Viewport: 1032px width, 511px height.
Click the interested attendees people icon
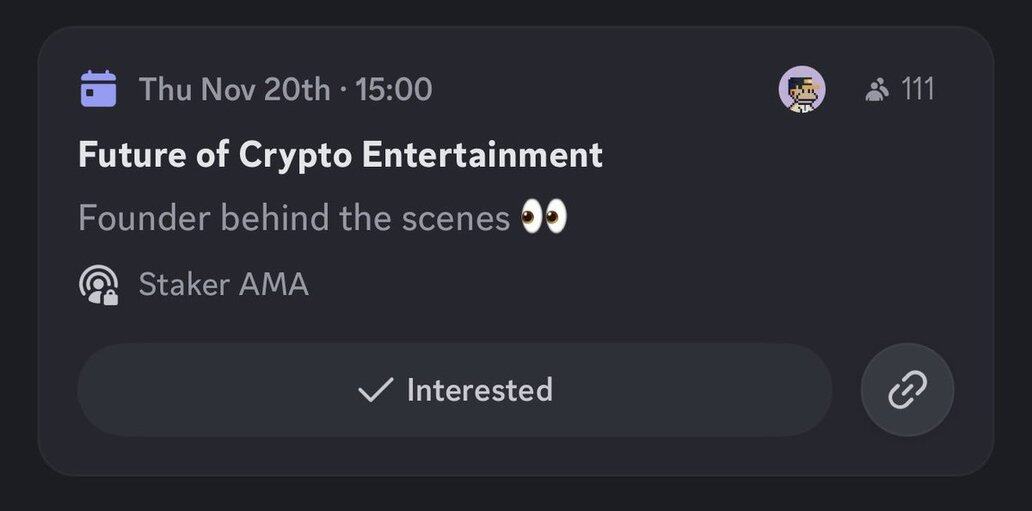click(877, 90)
